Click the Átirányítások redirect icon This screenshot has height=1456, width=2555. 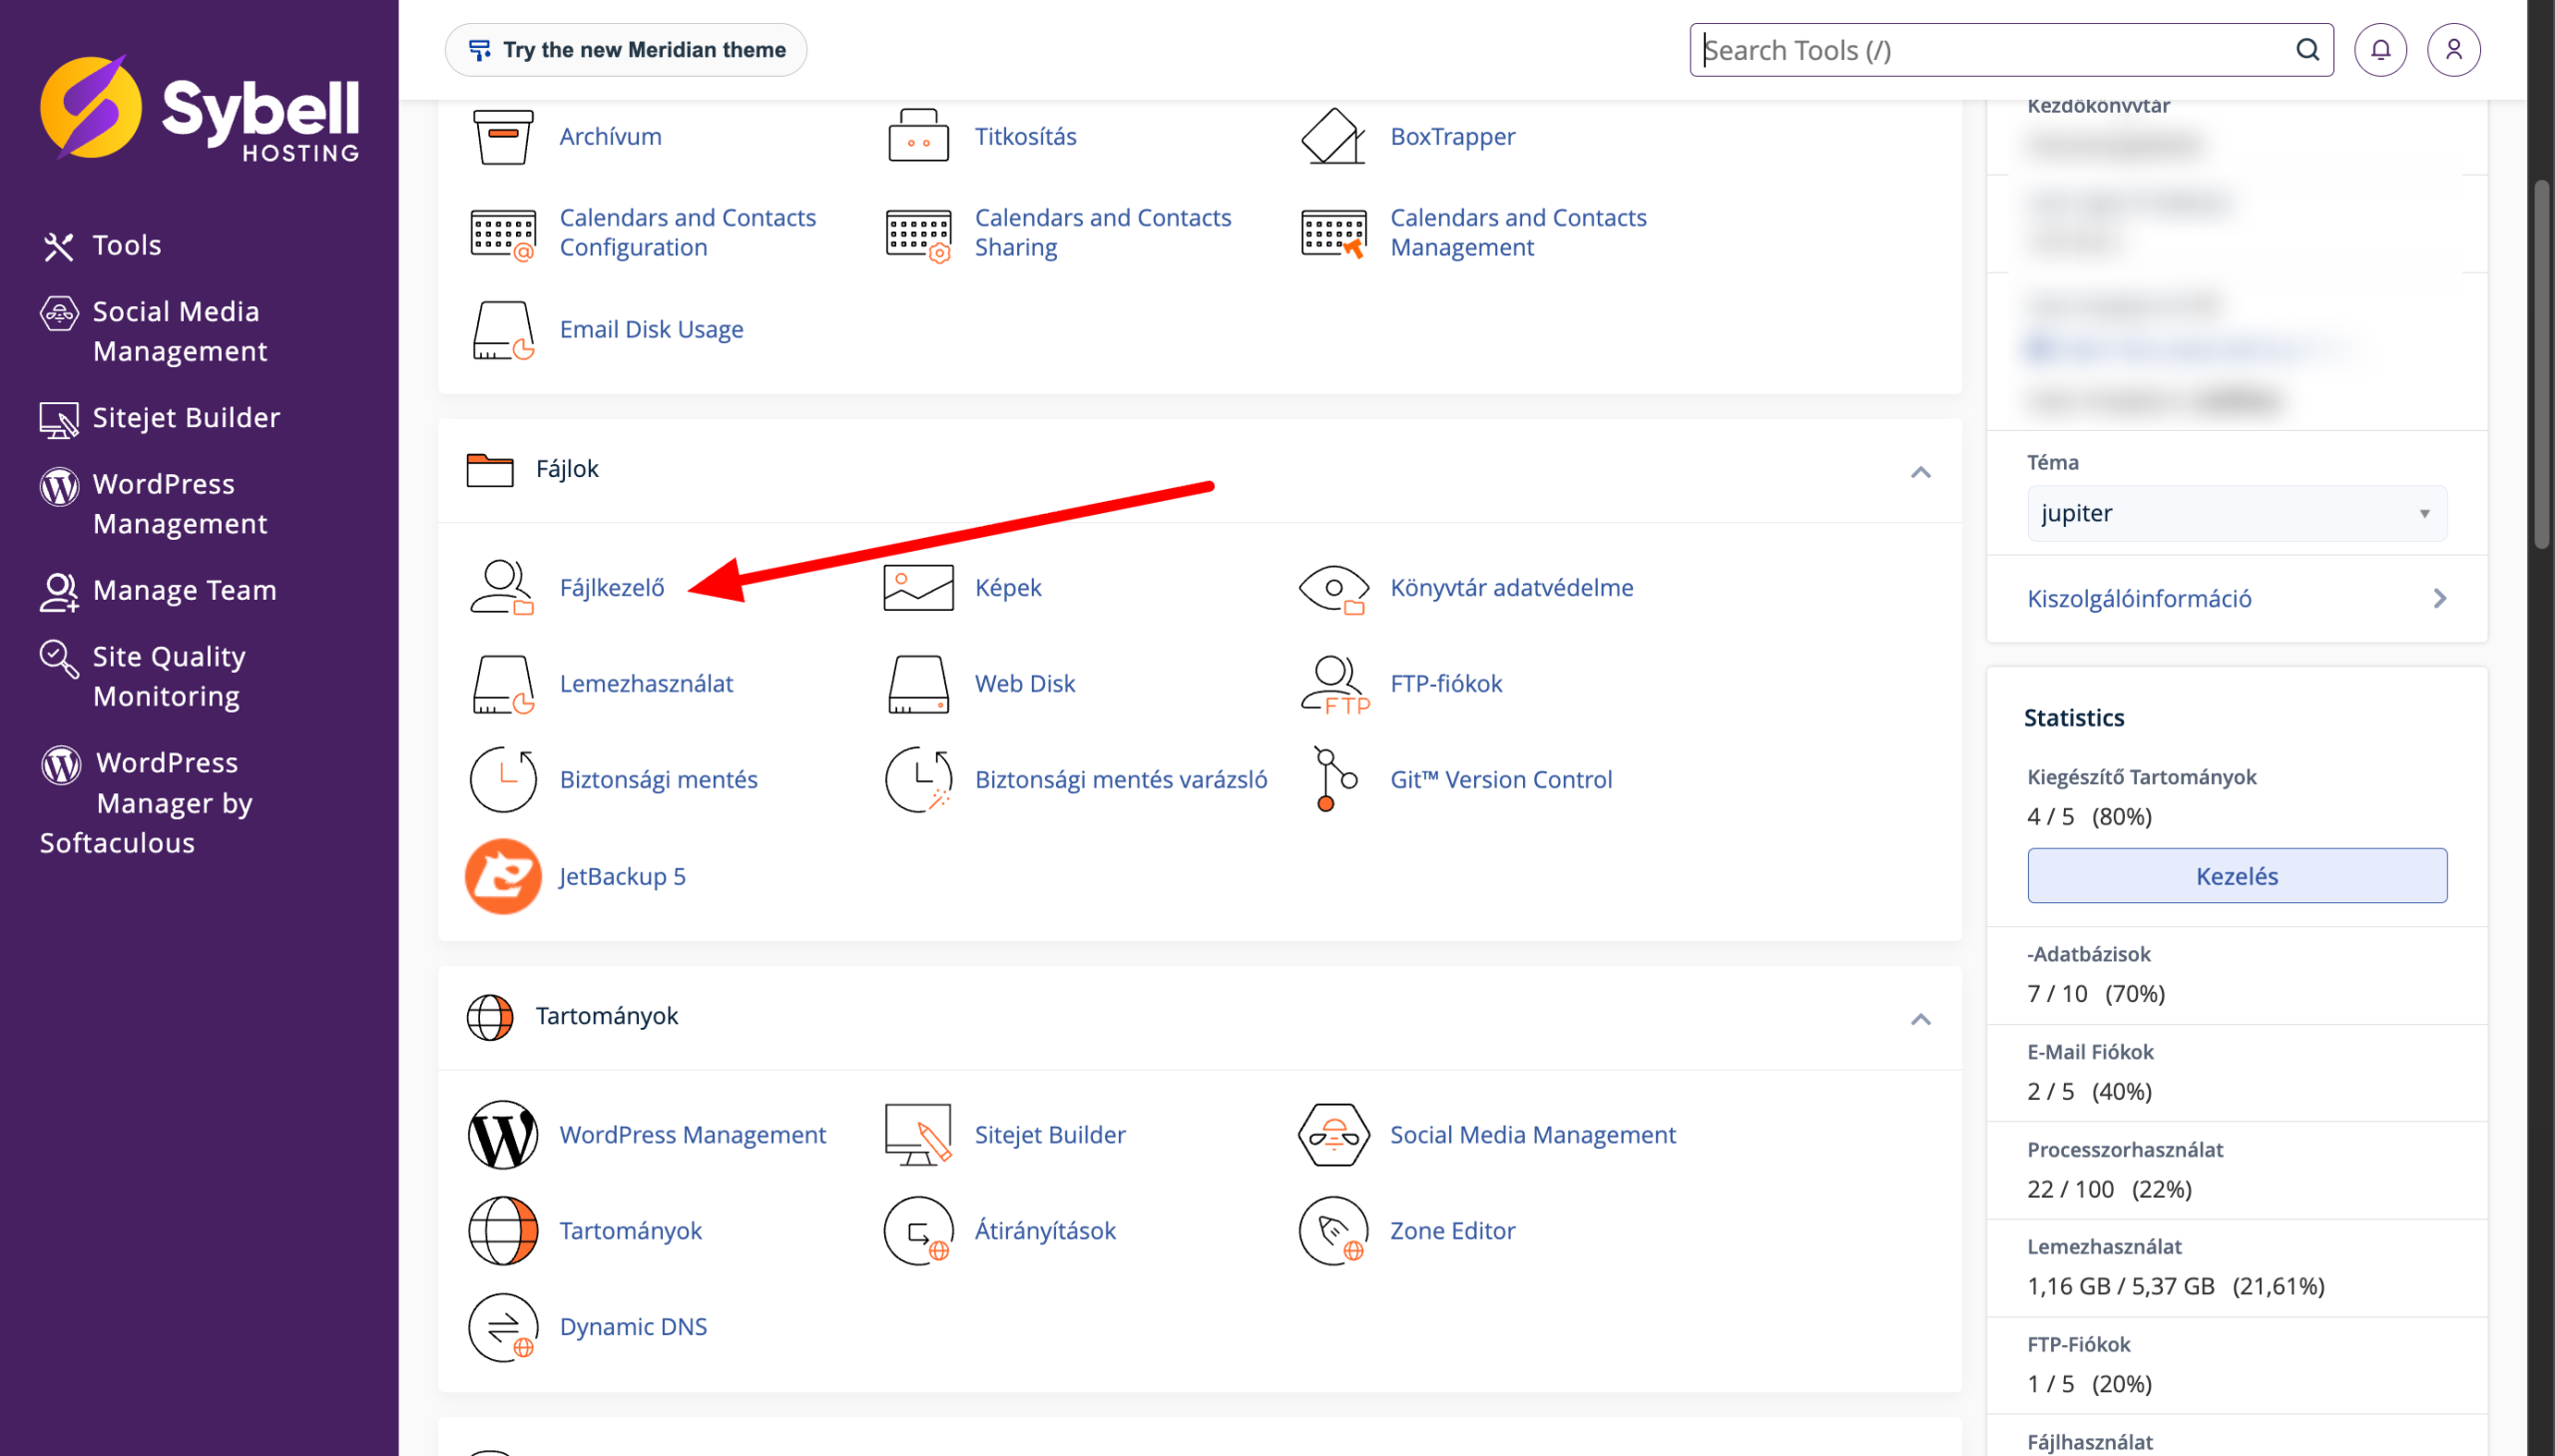[918, 1231]
